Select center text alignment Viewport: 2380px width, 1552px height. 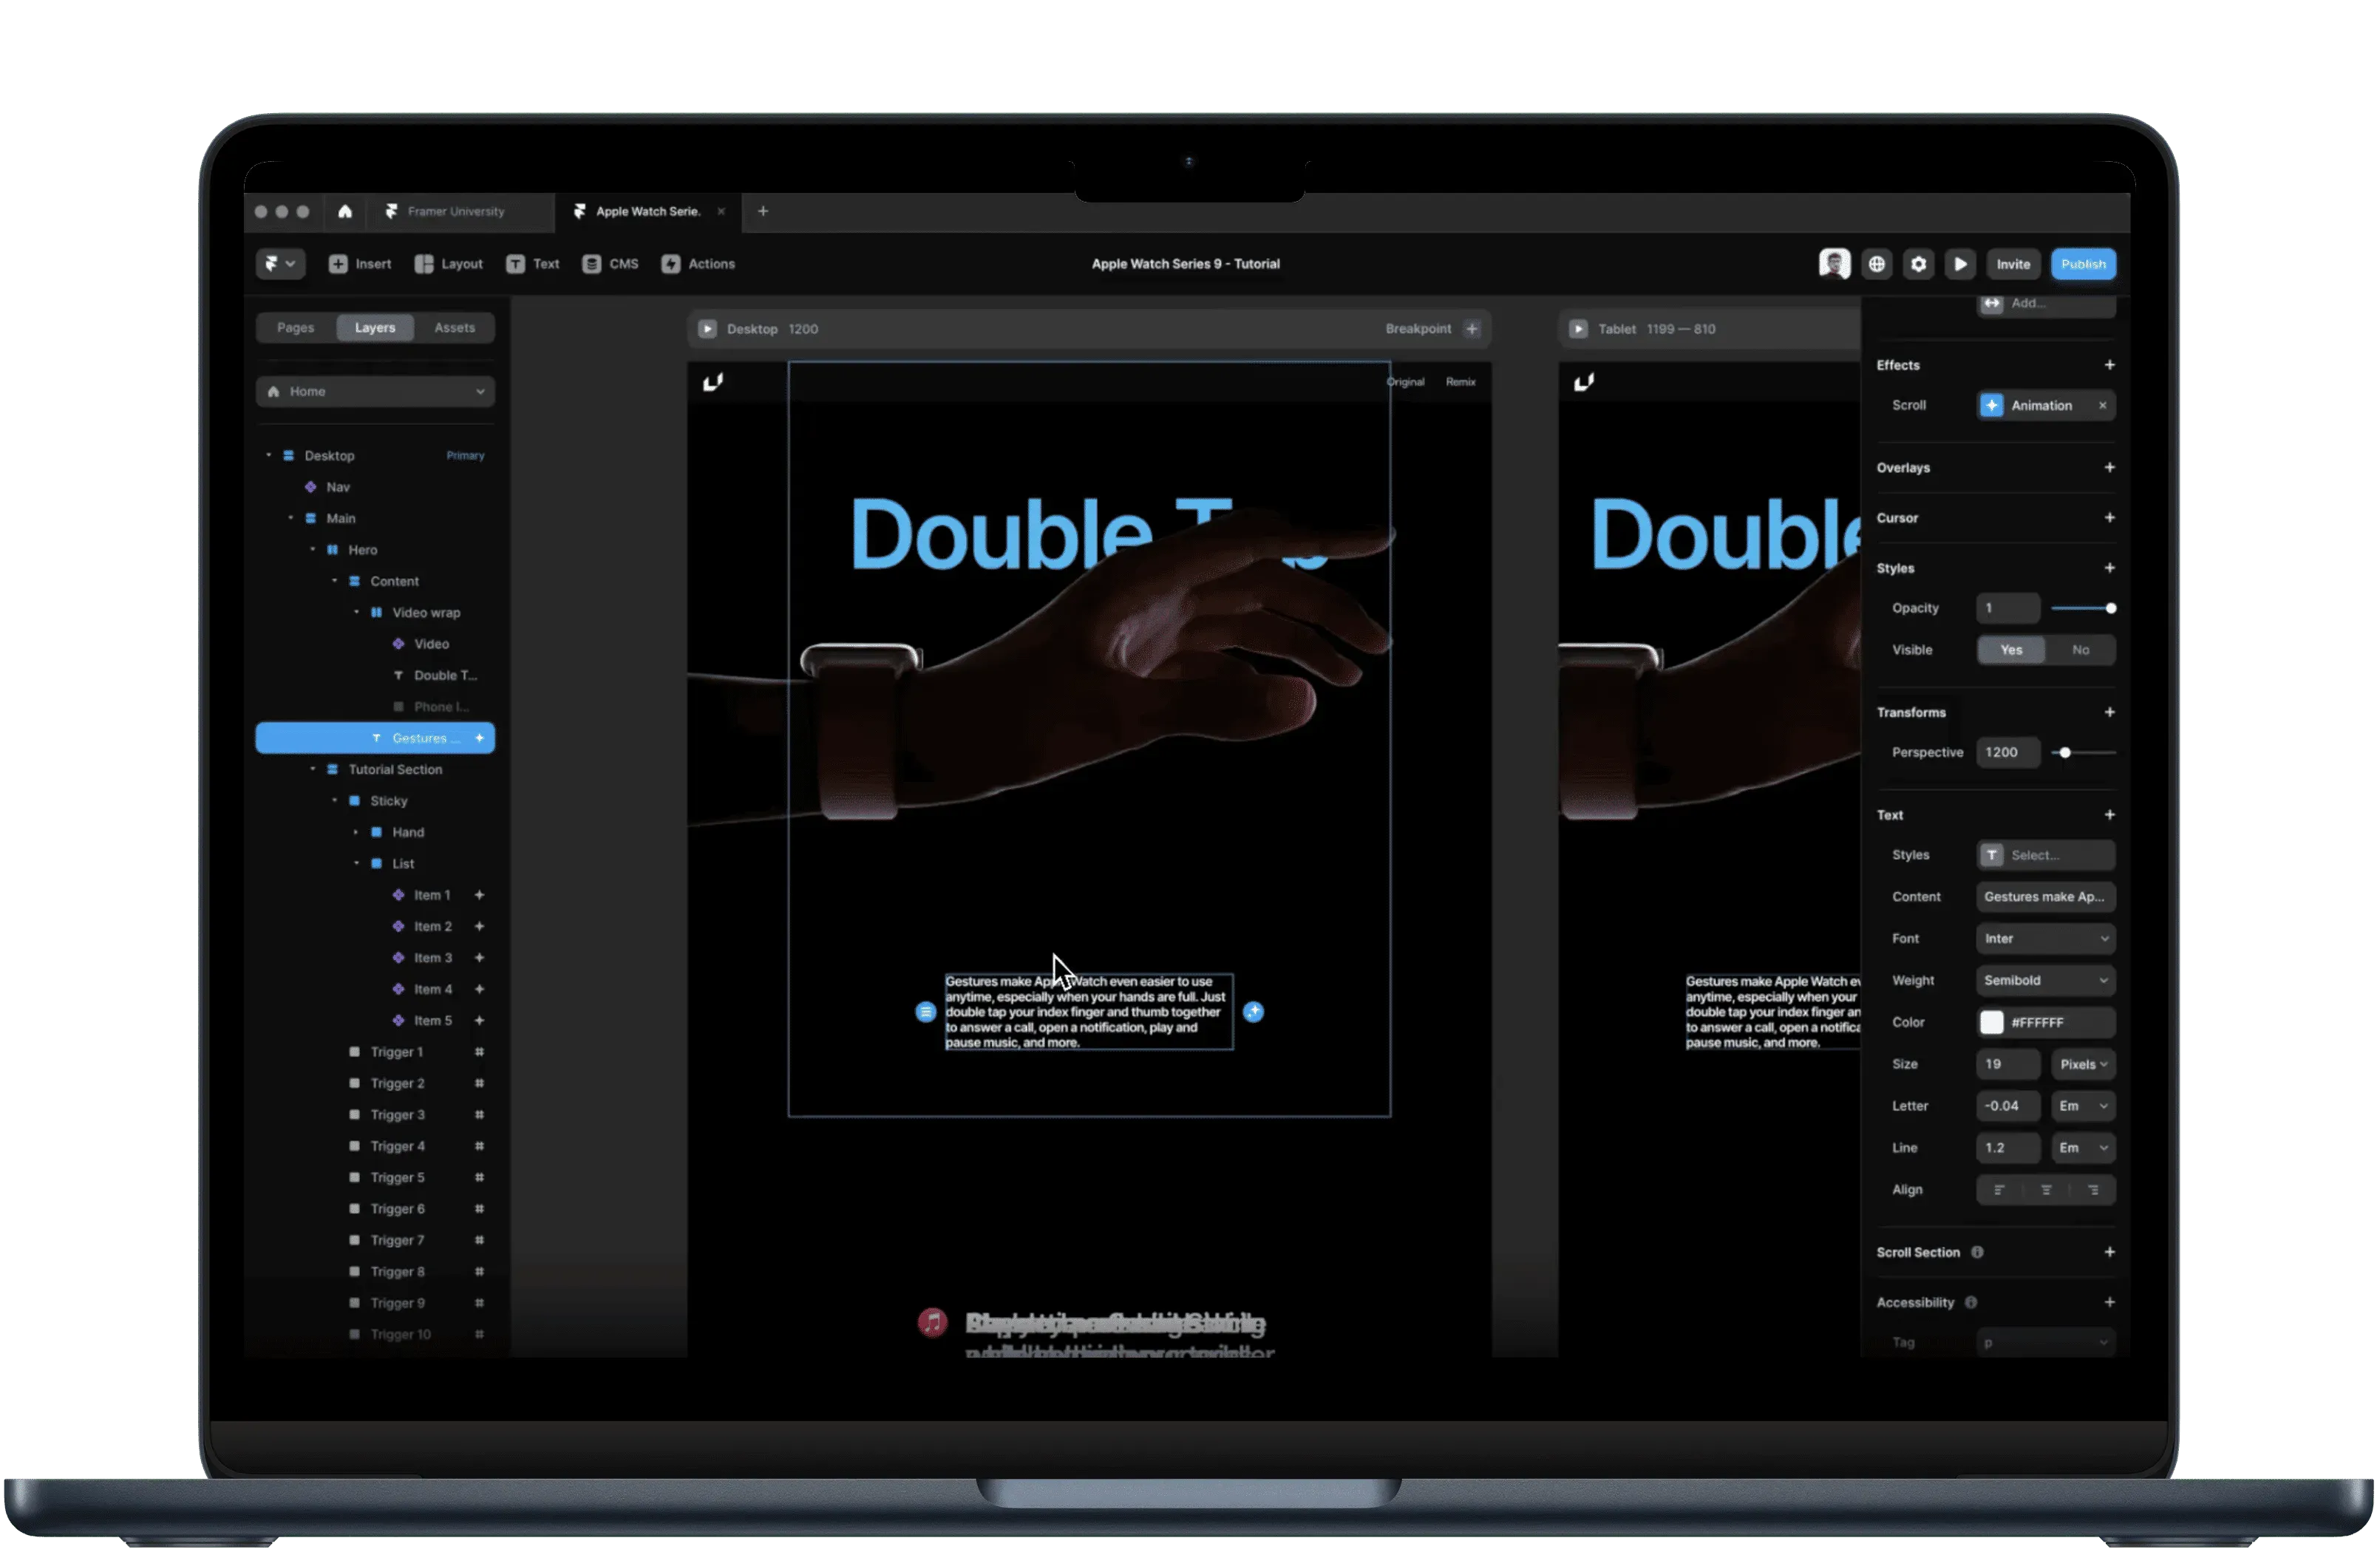2046,1190
